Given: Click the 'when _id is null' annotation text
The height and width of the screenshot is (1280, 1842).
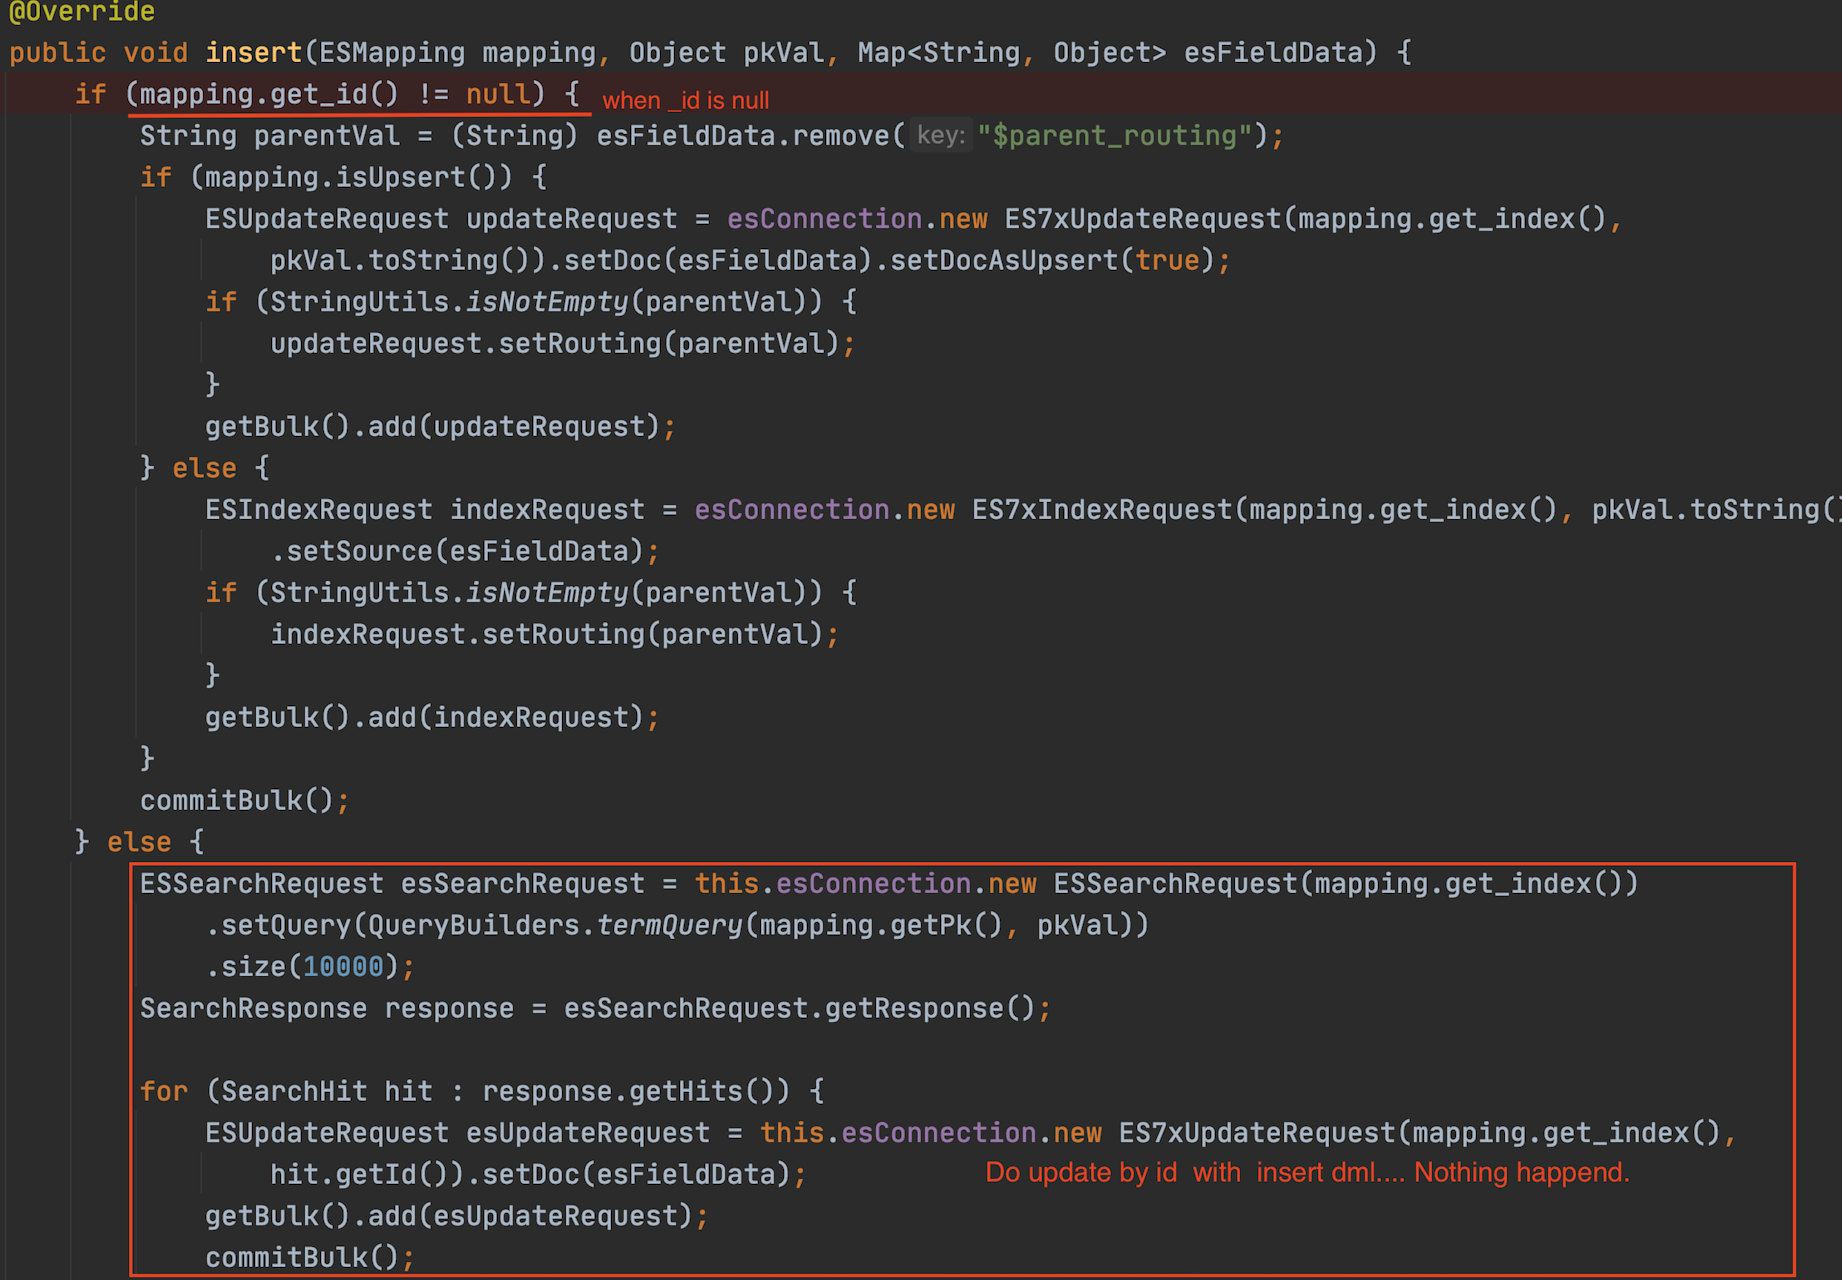Looking at the screenshot, I should [685, 100].
